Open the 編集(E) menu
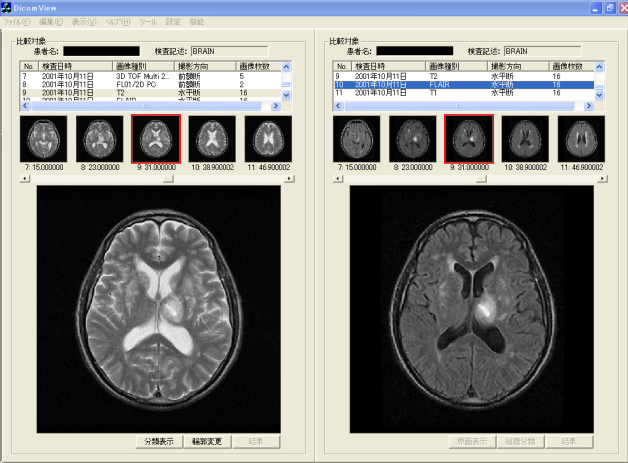Screen dimensions: 628x463 pyautogui.click(x=51, y=21)
